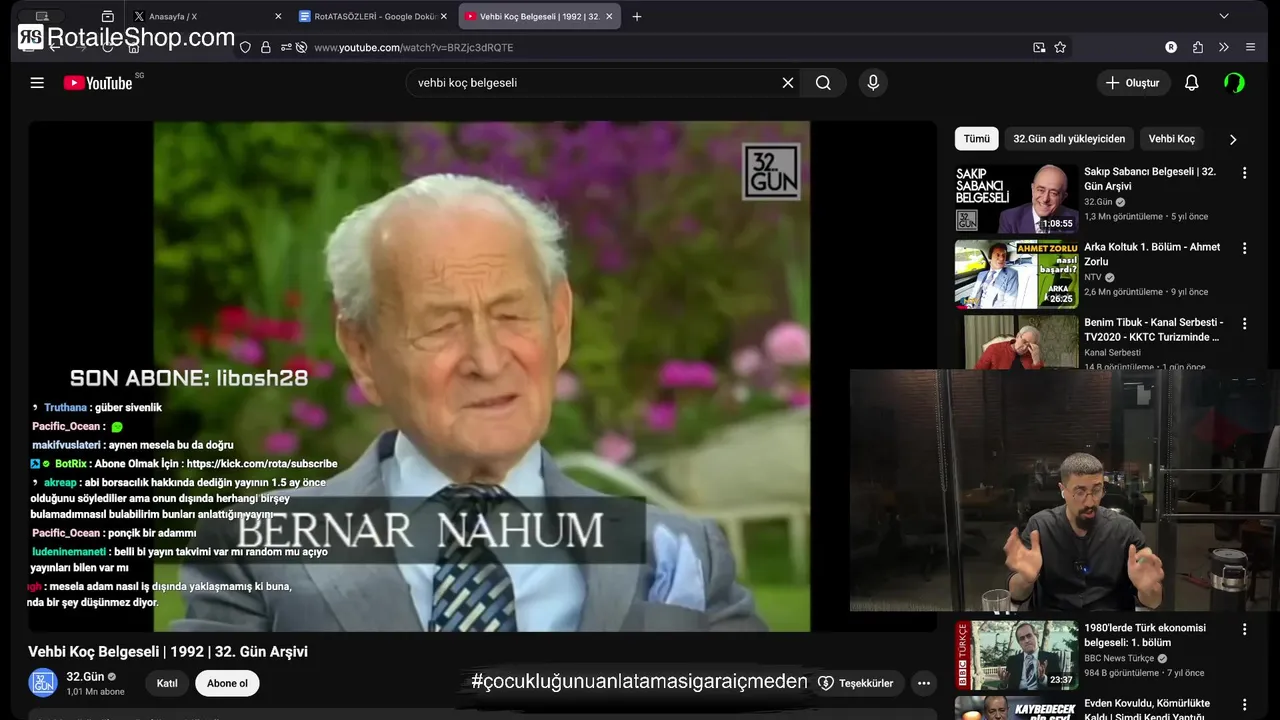Click the 32.Gün channel under Sakıp Sabancı
This screenshot has width=1280, height=720.
point(1098,202)
